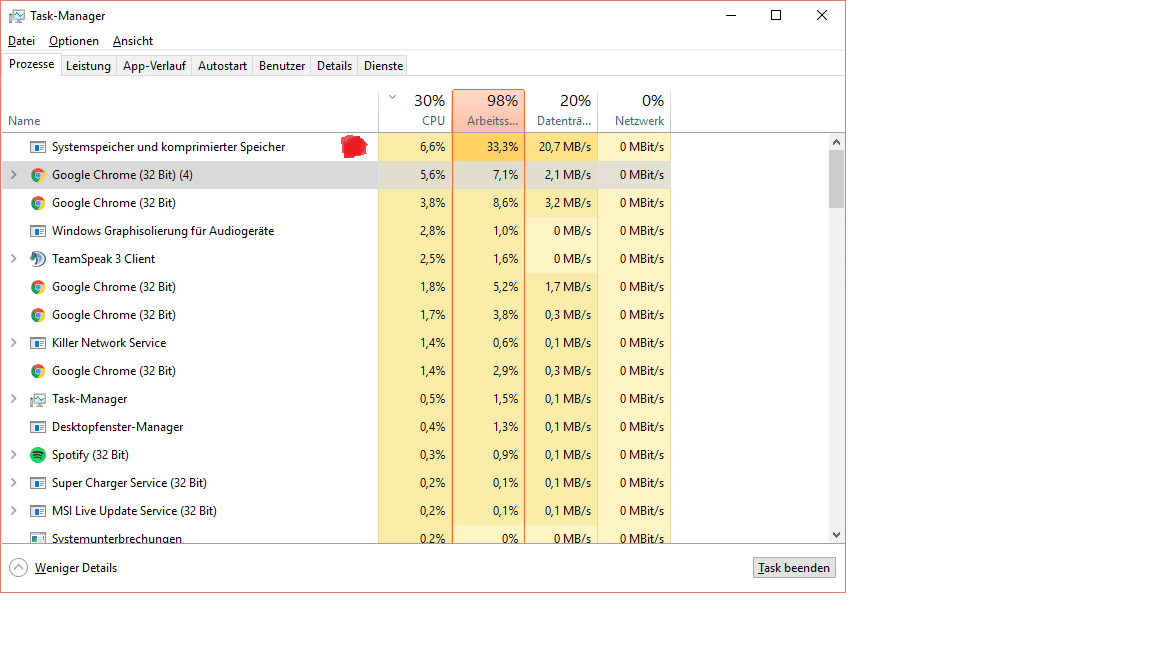Click the Task-Manager process row icon

coord(37,399)
